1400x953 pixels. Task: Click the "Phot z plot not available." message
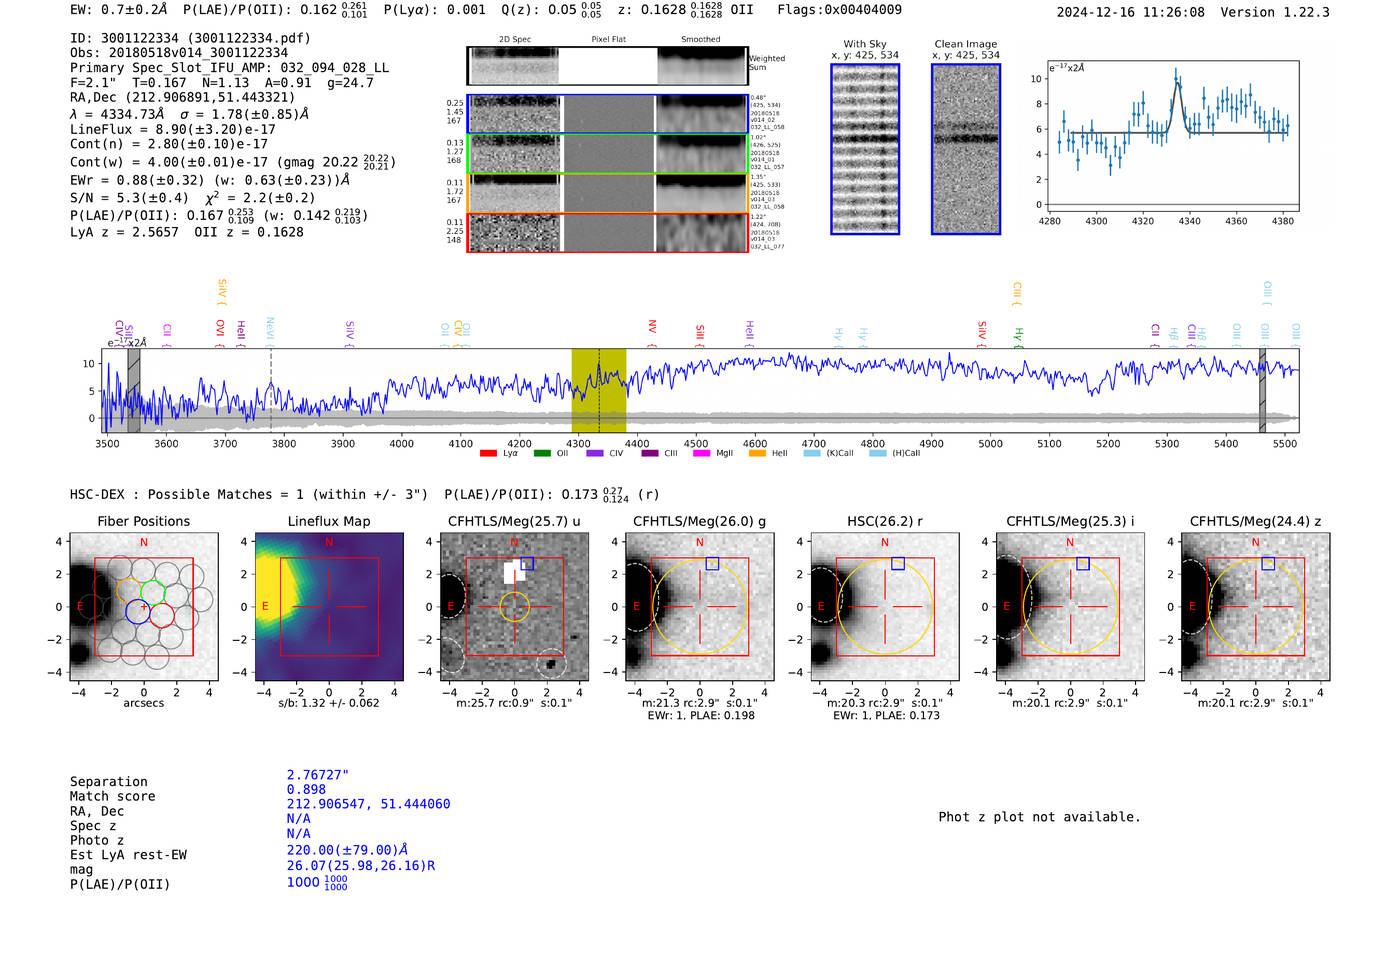pos(1039,817)
